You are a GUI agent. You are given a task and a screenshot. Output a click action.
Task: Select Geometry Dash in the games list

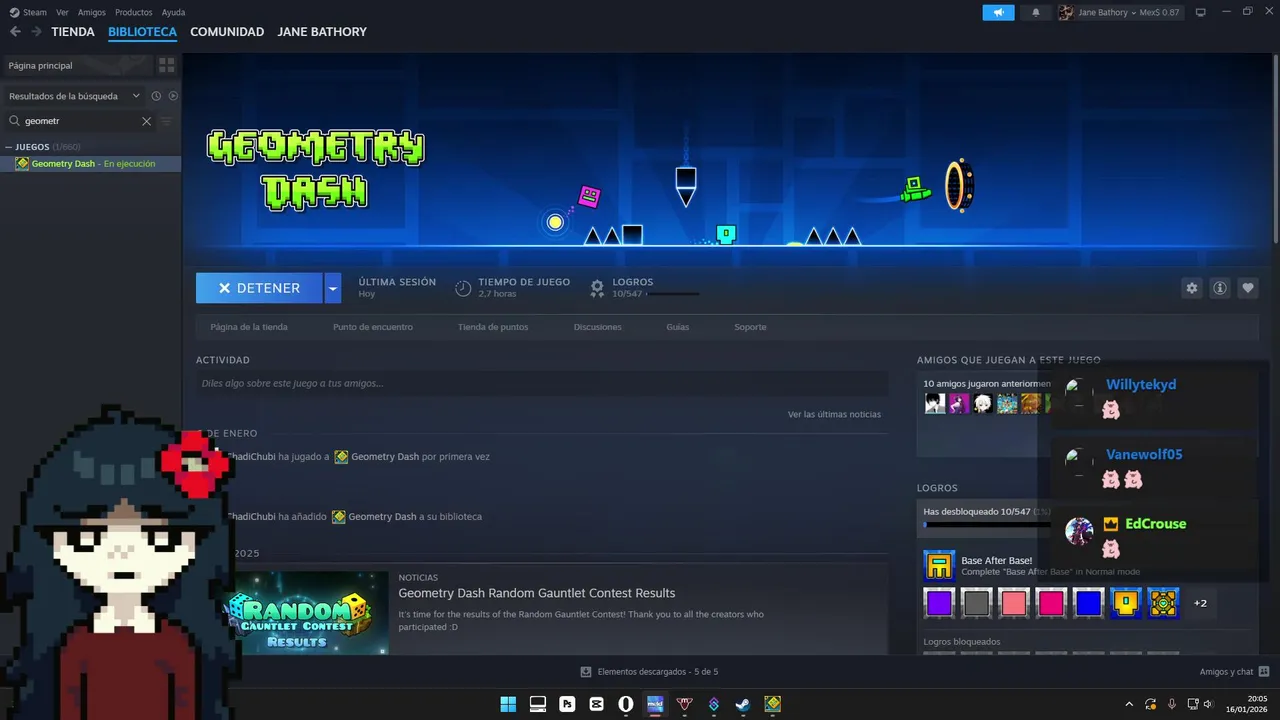pyautogui.click(x=91, y=164)
